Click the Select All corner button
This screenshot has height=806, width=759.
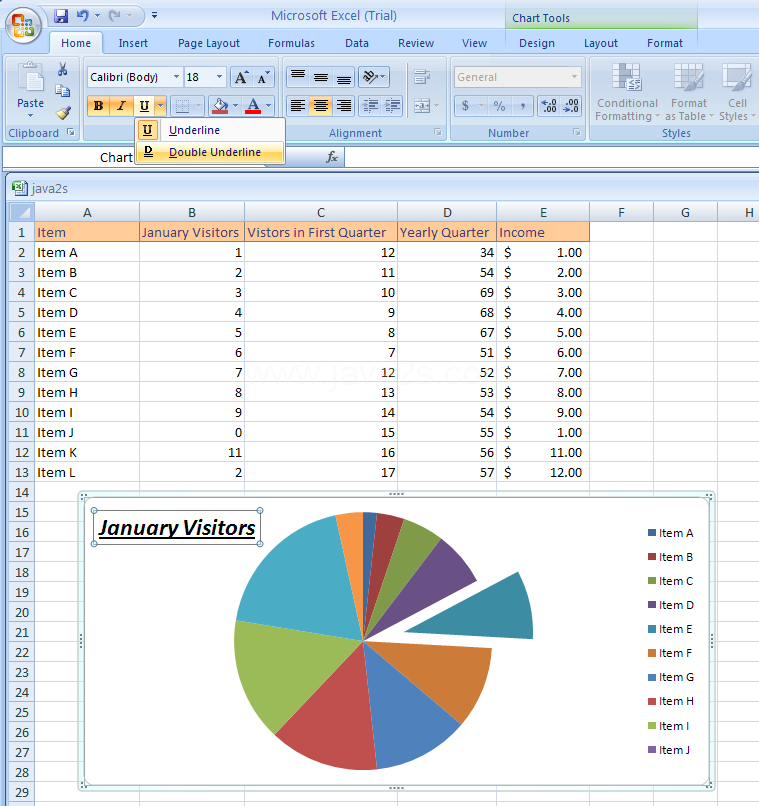[22, 212]
